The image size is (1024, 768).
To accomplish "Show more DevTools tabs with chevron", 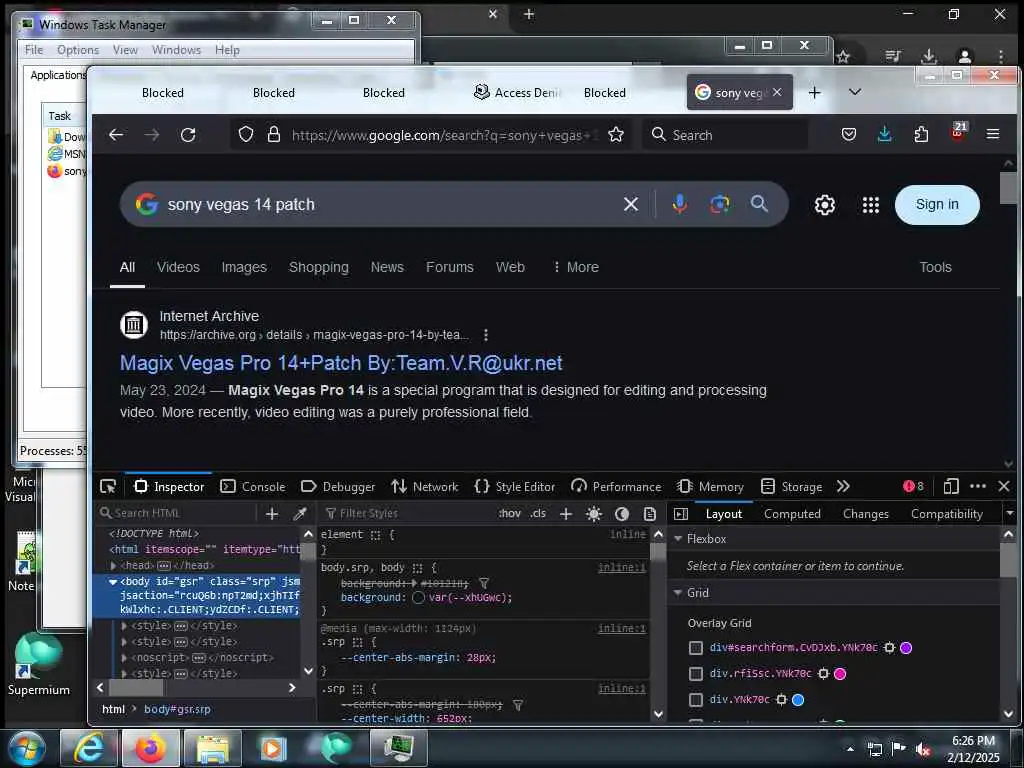I will tap(843, 487).
